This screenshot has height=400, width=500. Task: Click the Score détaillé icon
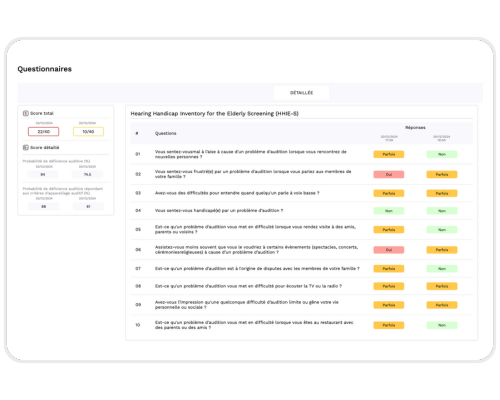(x=26, y=147)
